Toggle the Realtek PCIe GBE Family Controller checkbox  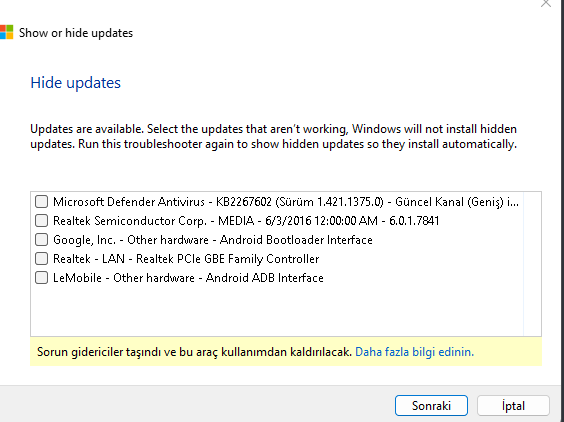tap(41, 259)
